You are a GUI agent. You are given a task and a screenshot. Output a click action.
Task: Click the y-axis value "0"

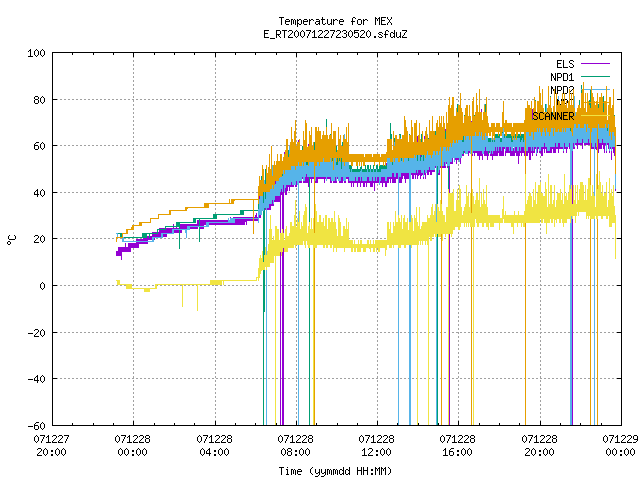pyautogui.click(x=42, y=286)
